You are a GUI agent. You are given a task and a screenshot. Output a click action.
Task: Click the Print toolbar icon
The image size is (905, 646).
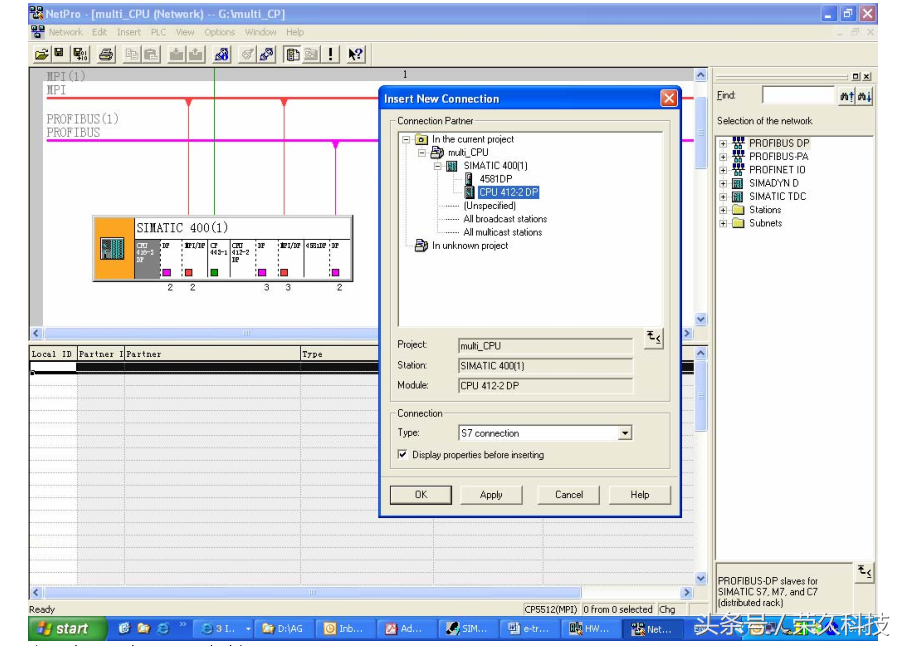coord(106,55)
